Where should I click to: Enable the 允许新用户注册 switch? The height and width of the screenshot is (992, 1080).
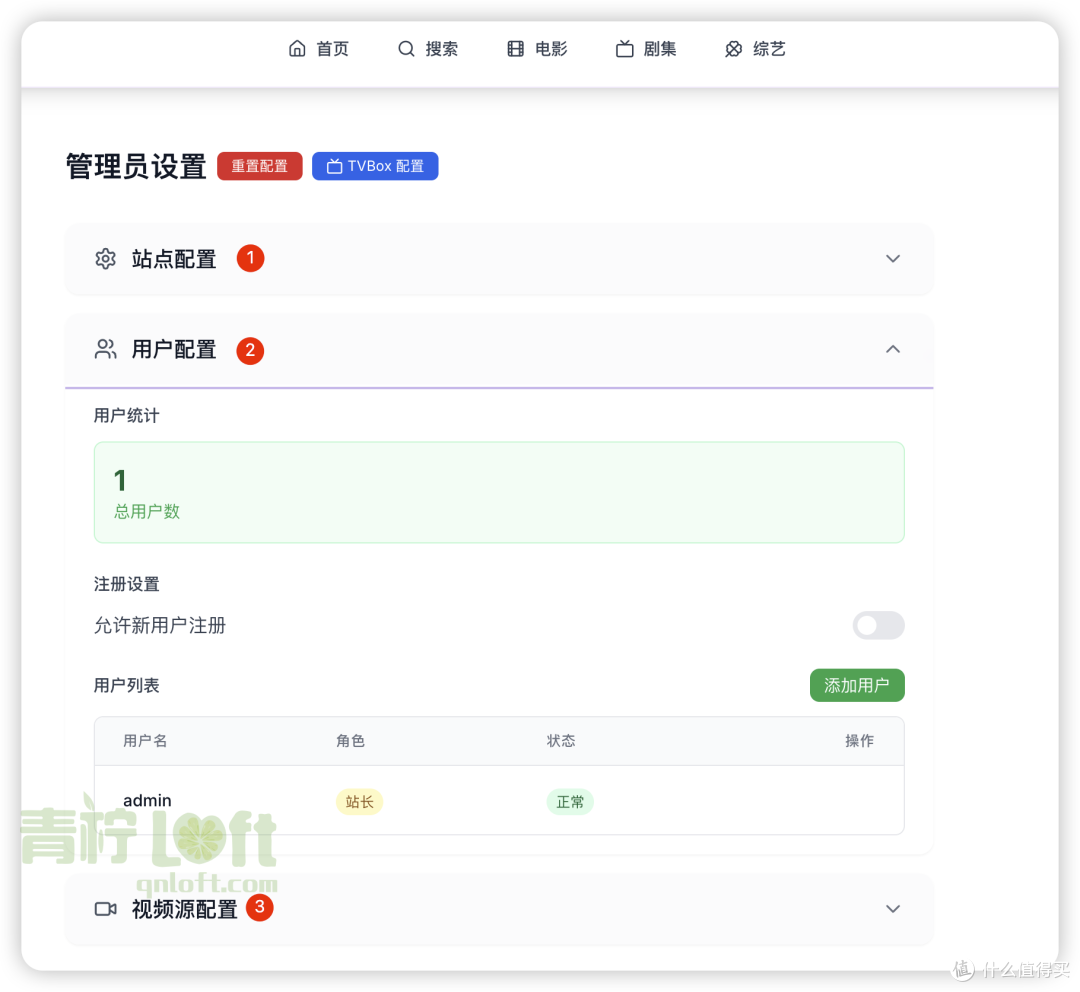878,626
